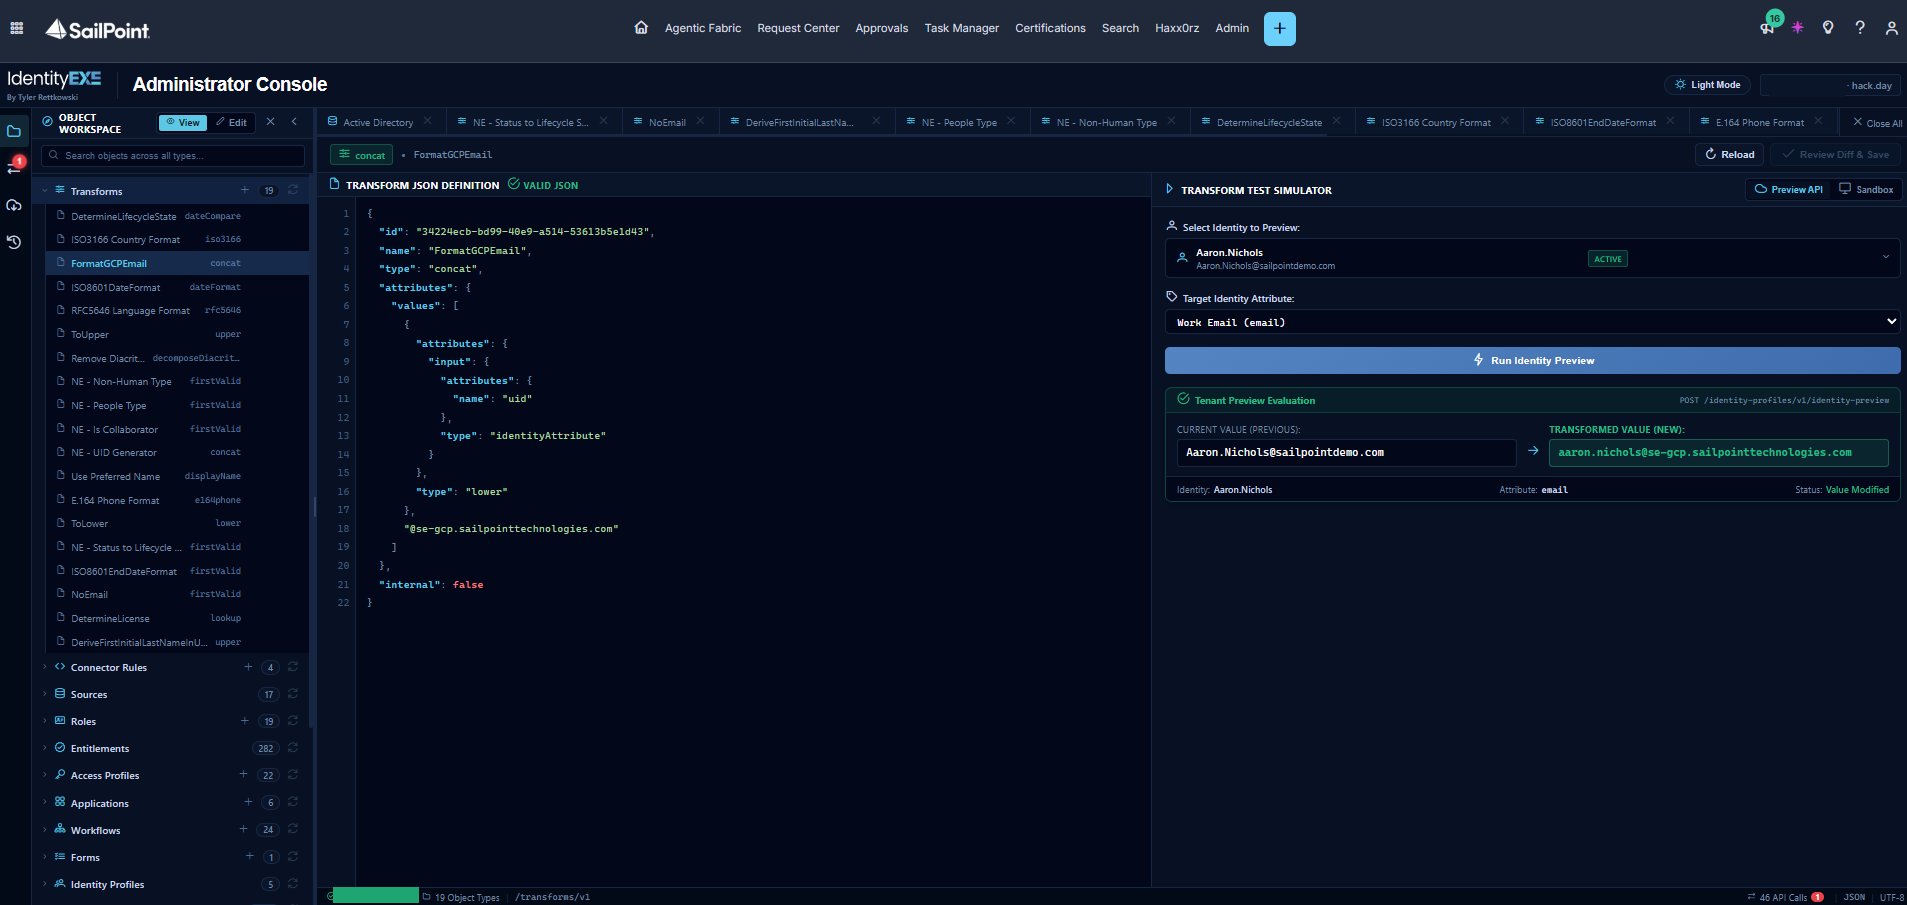Refresh the Transforms list
This screenshot has width=1907, height=905.
click(x=293, y=190)
